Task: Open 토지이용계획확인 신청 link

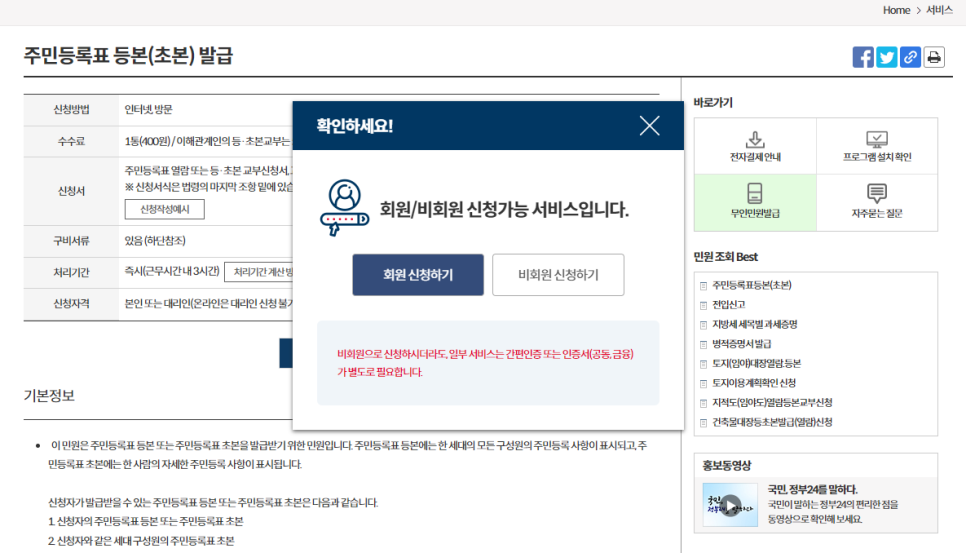Action: (x=754, y=383)
